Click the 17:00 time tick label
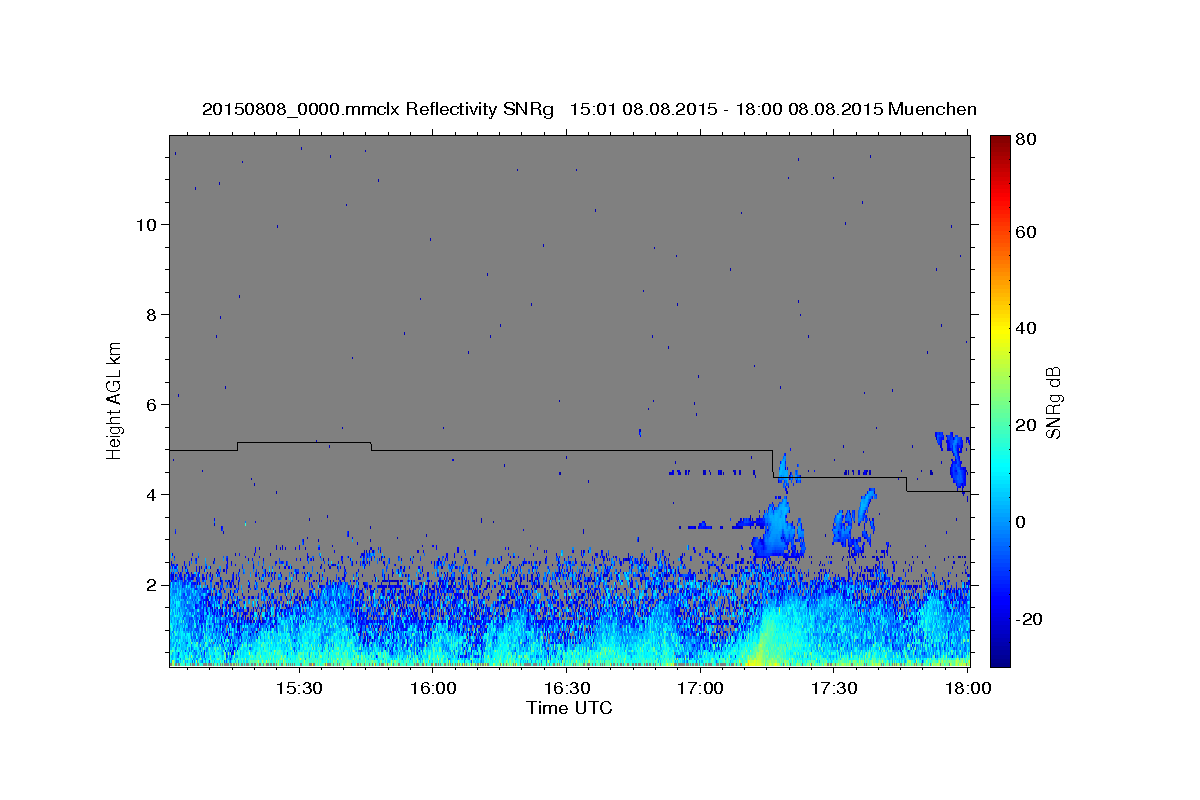Viewport: 1200px width, 800px height. 699,688
